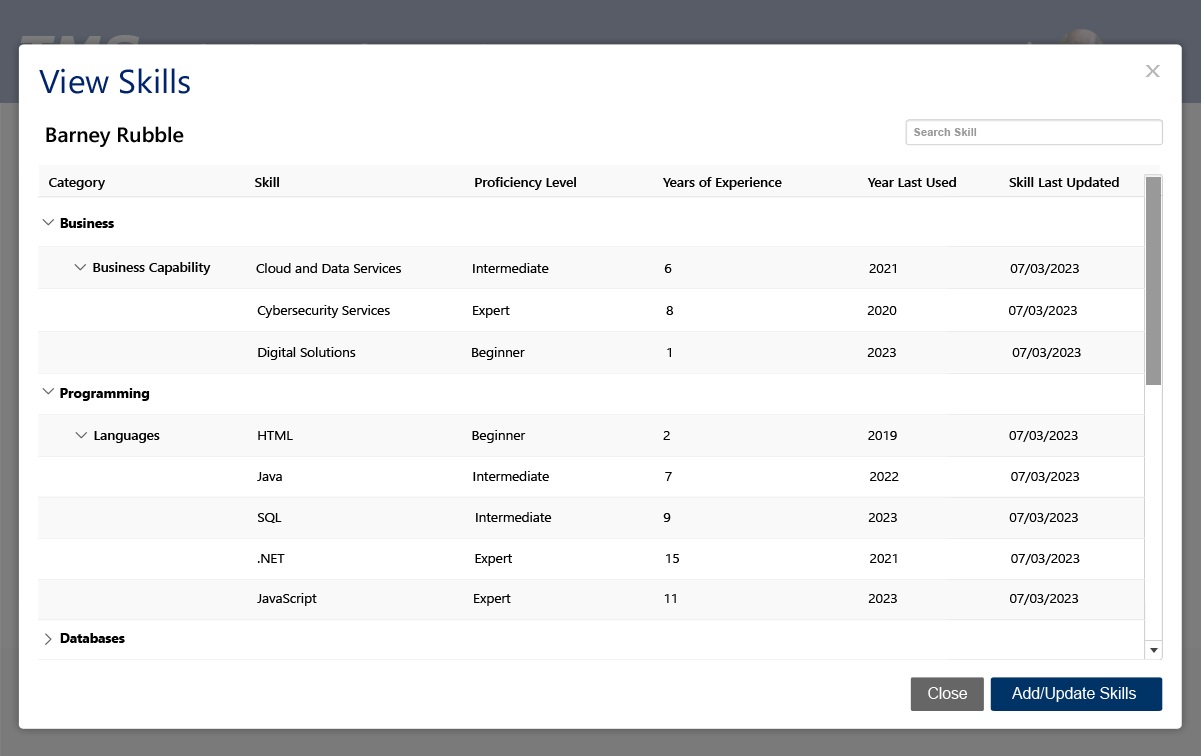Sort by Proficiency Level column header
The image size is (1201, 756).
(525, 183)
